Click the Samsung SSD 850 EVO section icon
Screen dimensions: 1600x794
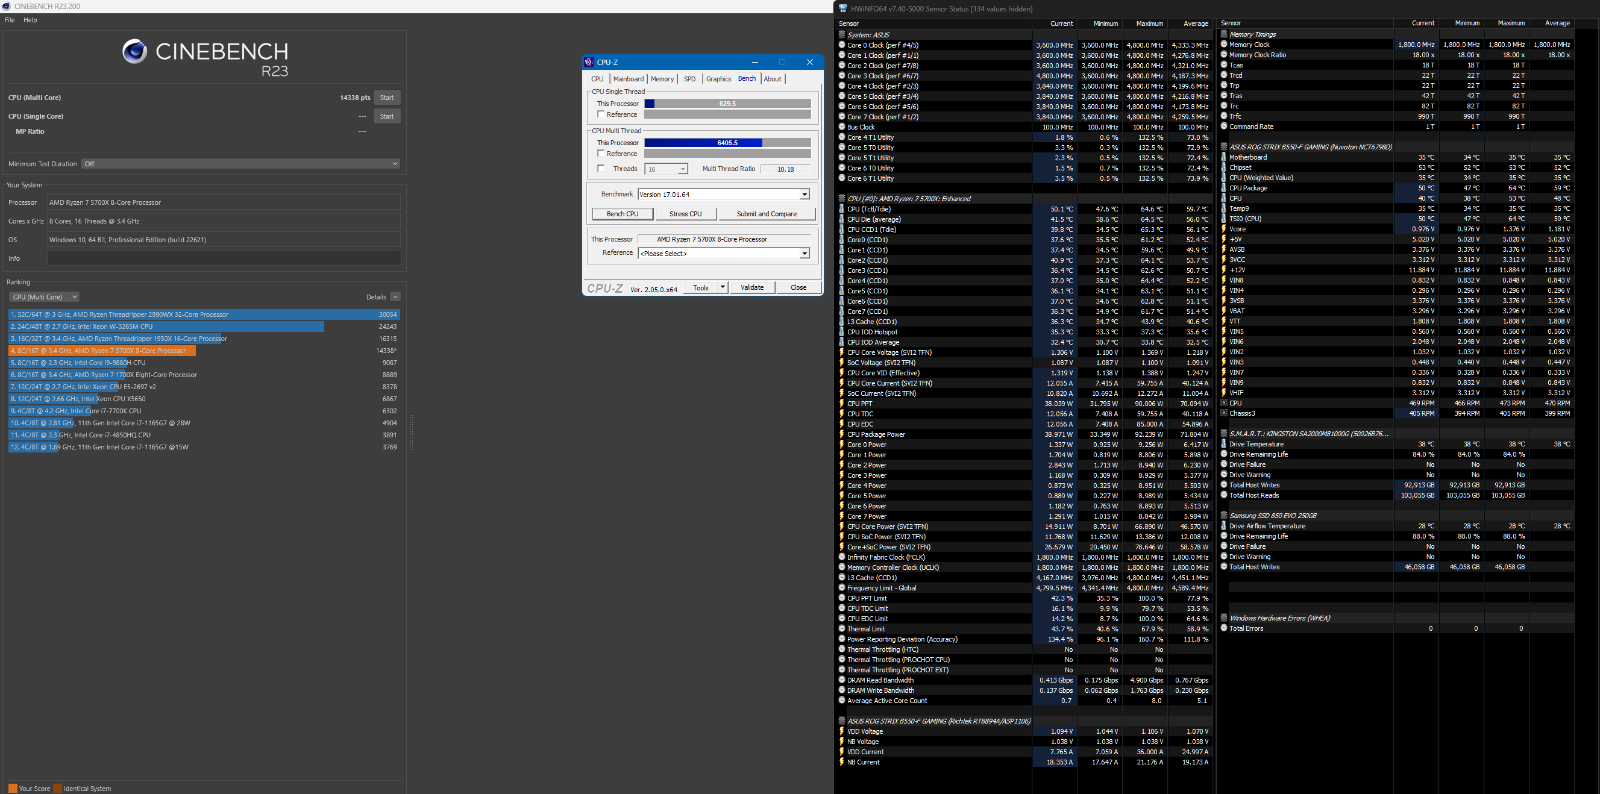click(1224, 516)
